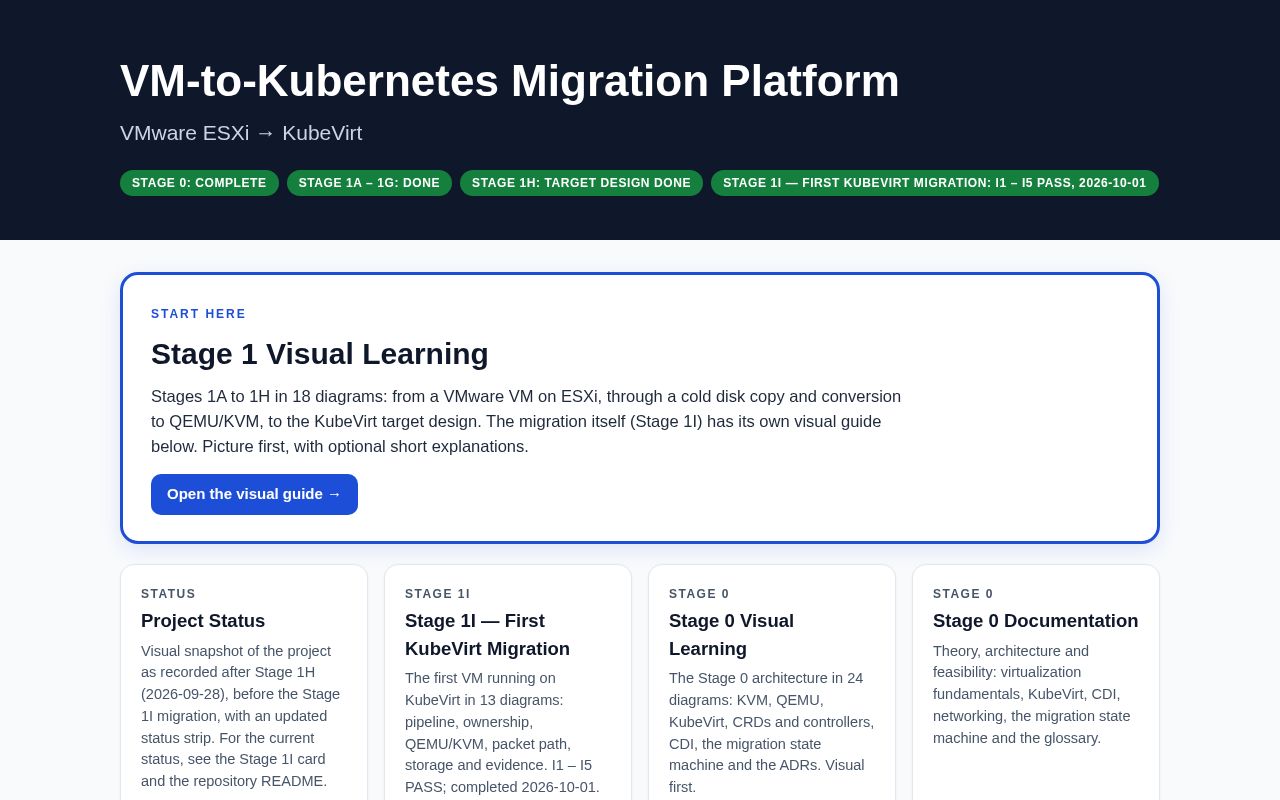Viewport: 1280px width, 800px height.
Task: Click the Stage 1 Visual Learning heading
Action: (x=320, y=354)
